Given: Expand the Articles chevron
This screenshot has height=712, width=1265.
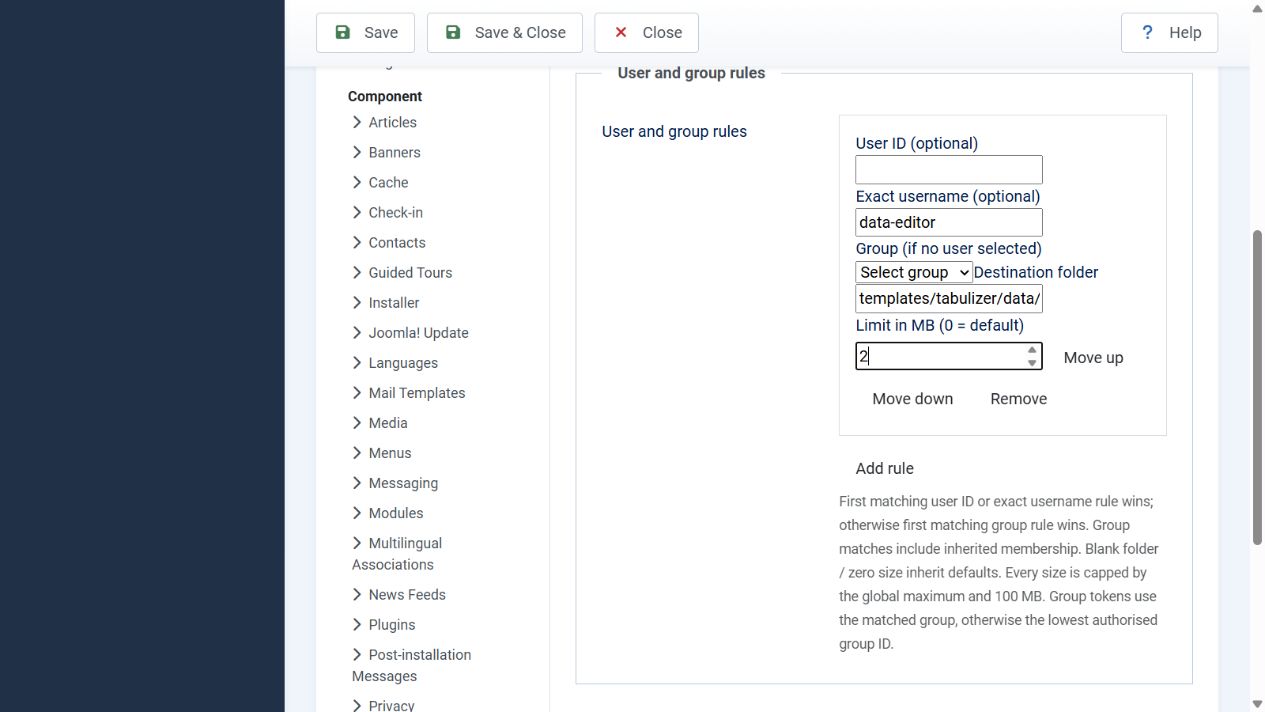Looking at the screenshot, I should (x=357, y=122).
